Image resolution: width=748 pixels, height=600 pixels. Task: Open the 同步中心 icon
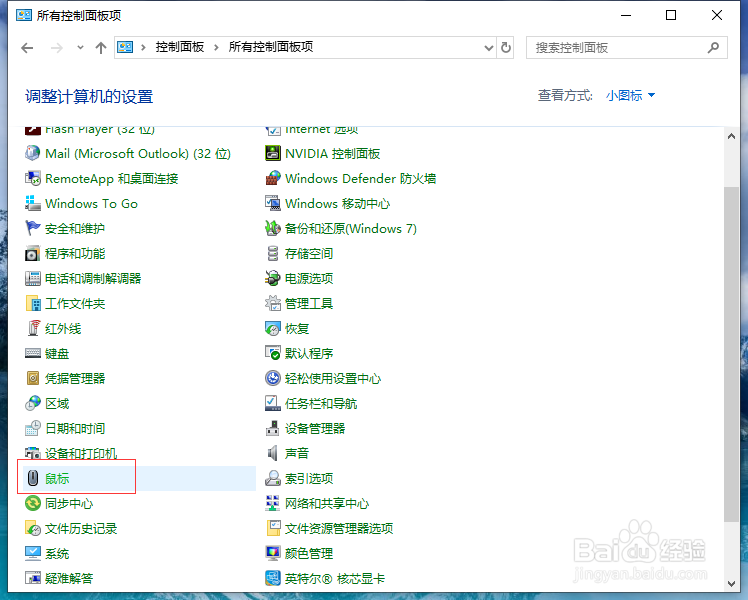32,503
